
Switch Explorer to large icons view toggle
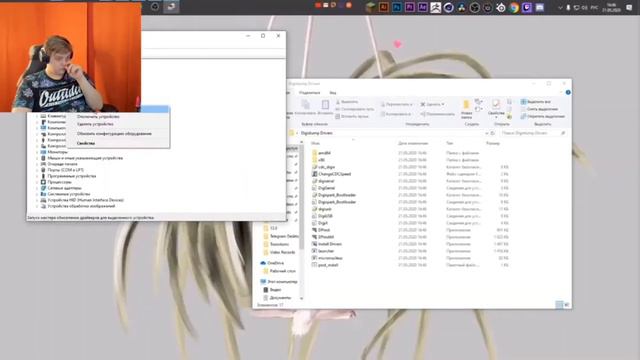[567, 304]
